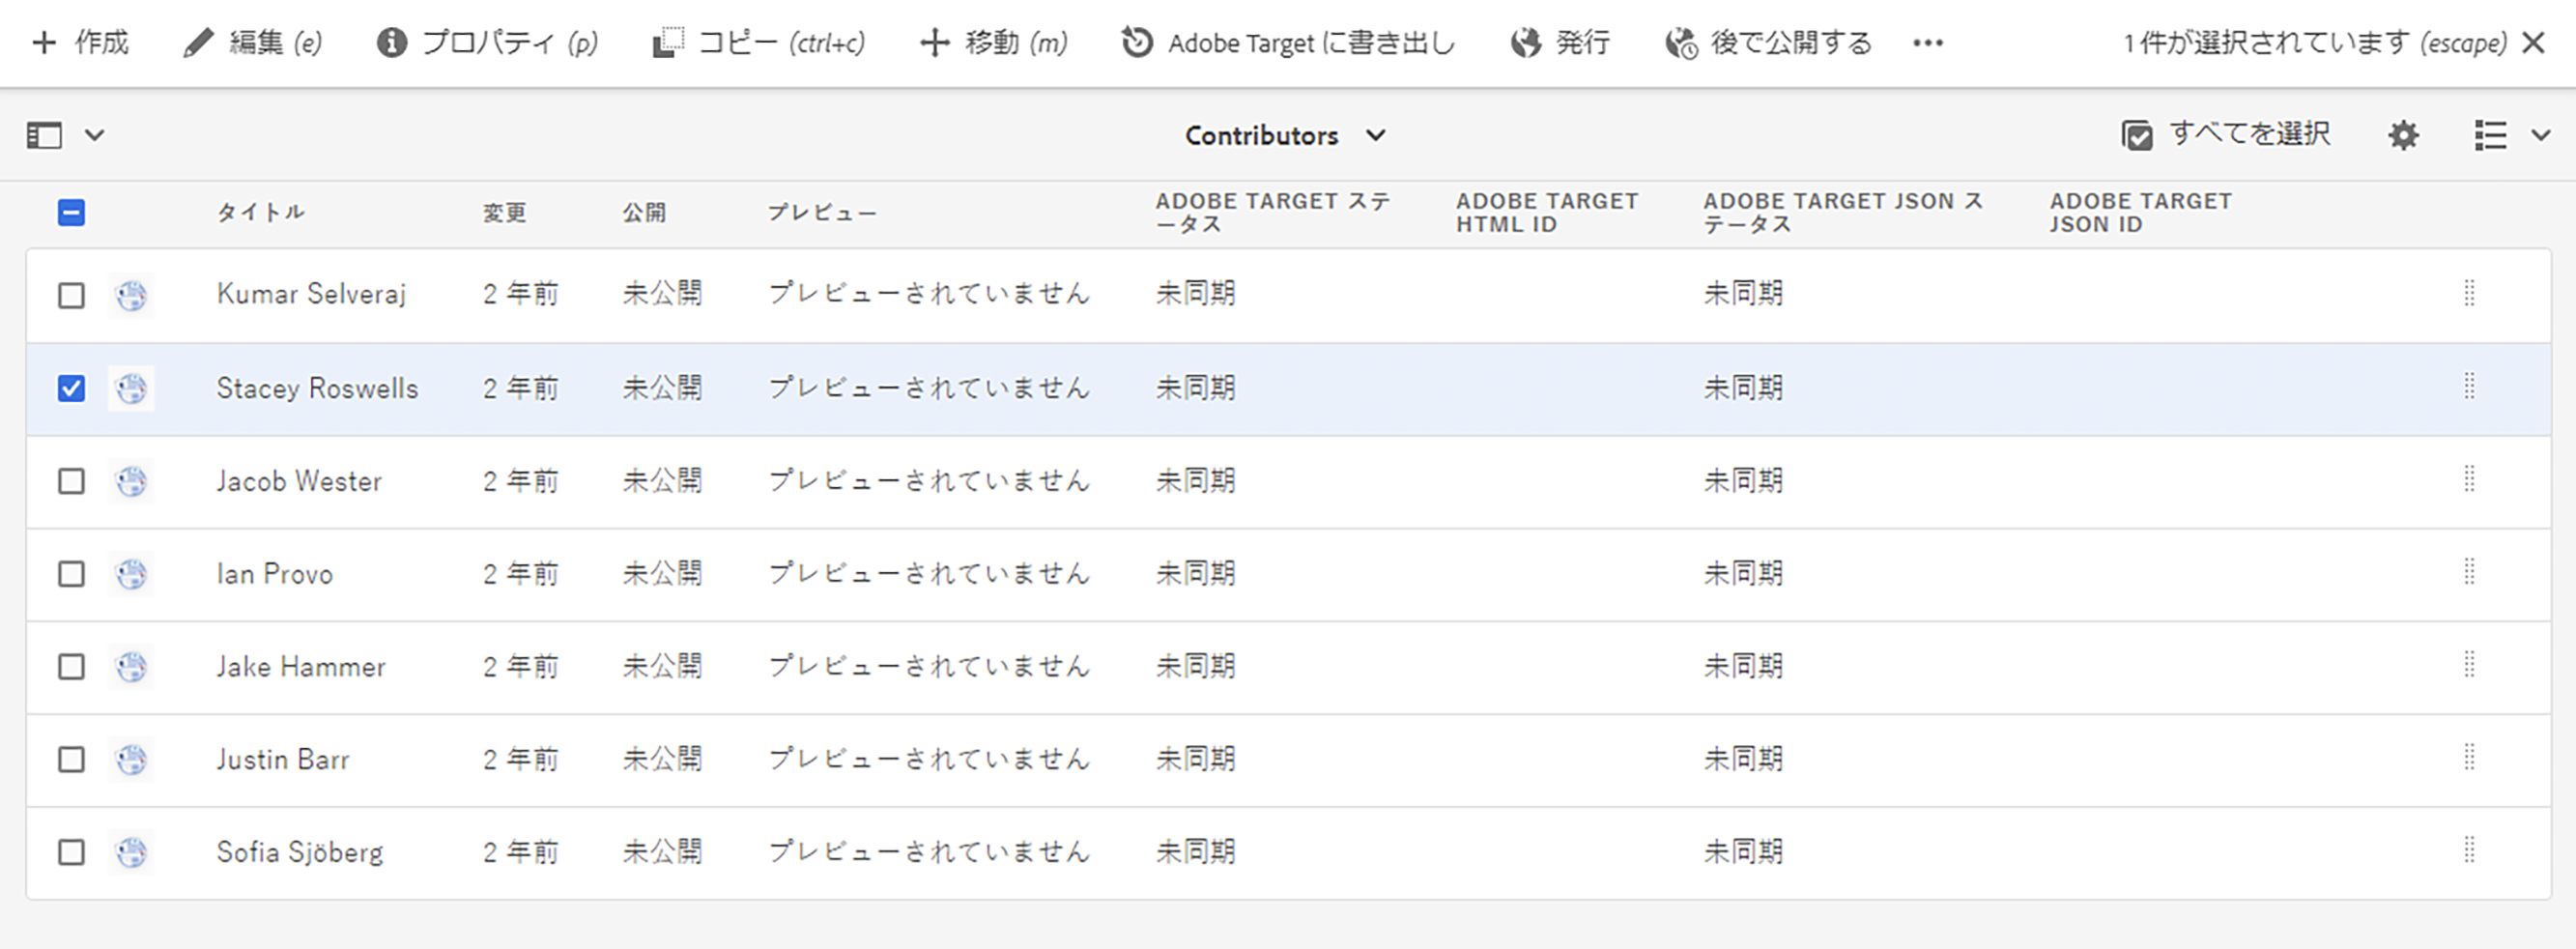Image resolution: width=2576 pixels, height=949 pixels.
Task: Open Properties (プロパティ) info icon
Action: pos(391,43)
